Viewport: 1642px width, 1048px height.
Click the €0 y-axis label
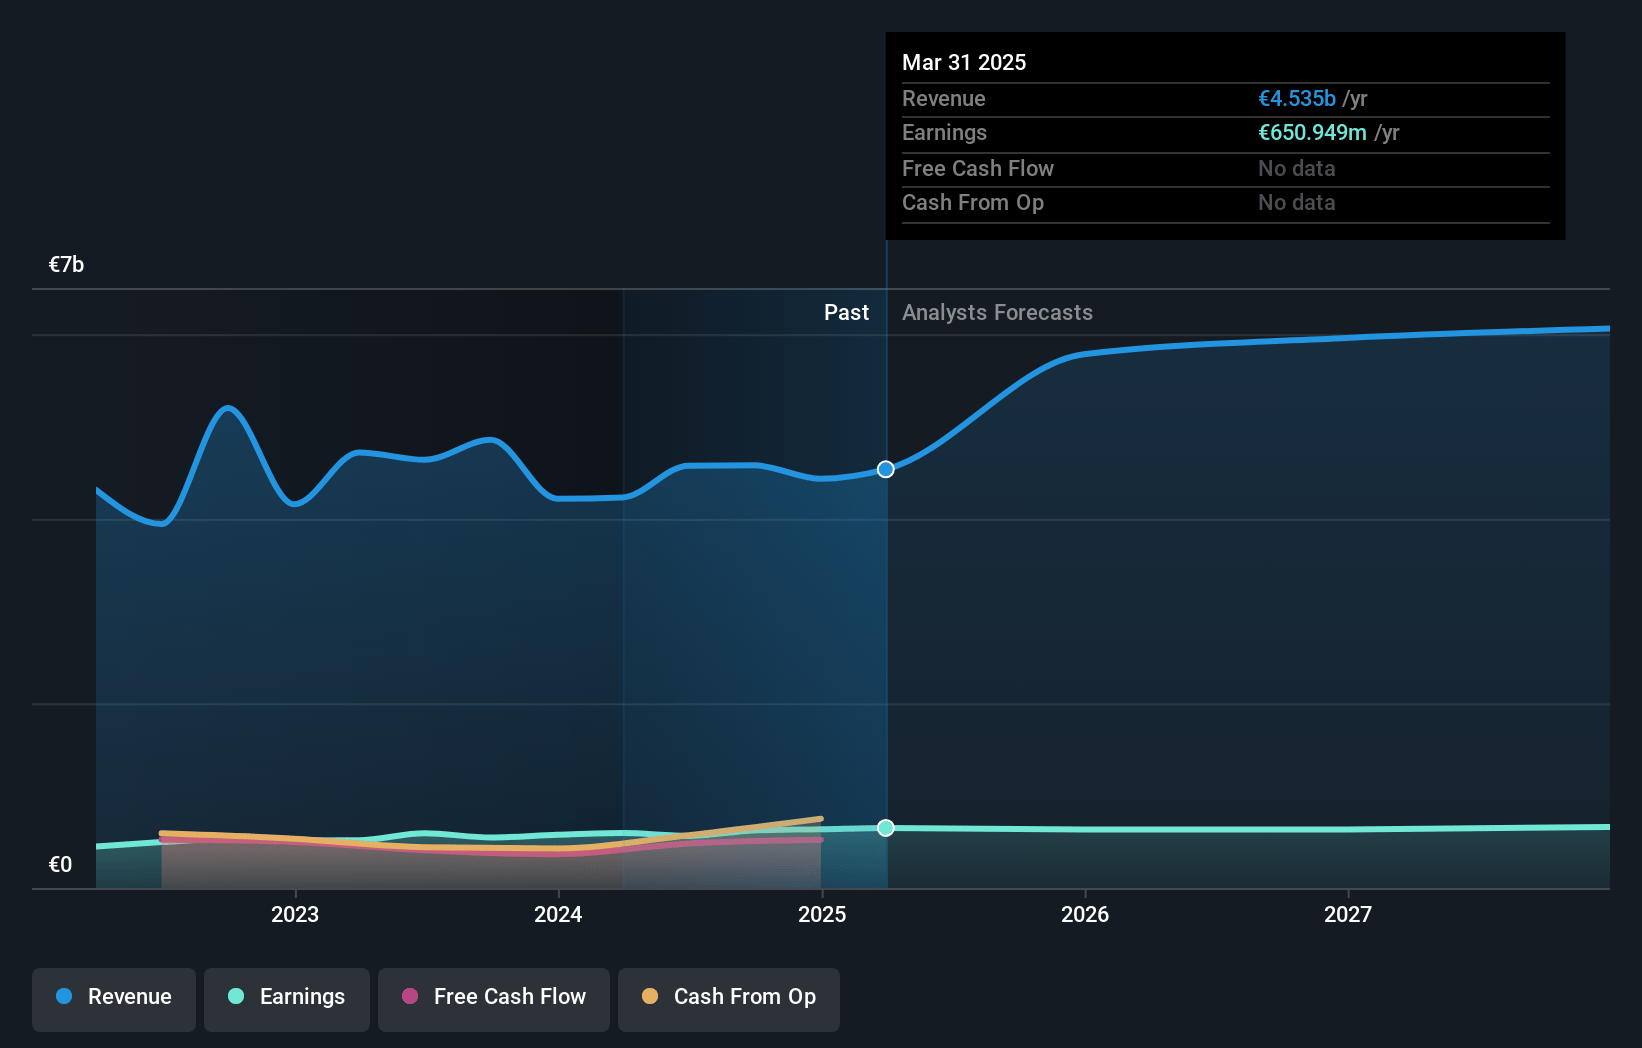pyautogui.click(x=60, y=864)
